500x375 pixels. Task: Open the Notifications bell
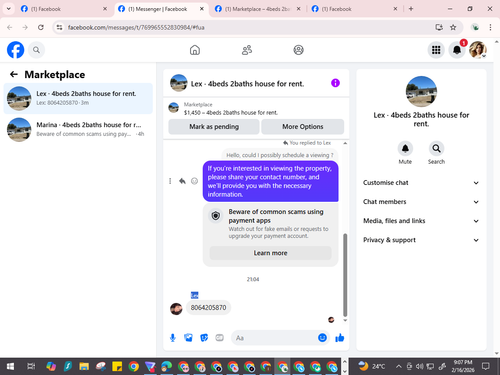(x=457, y=50)
